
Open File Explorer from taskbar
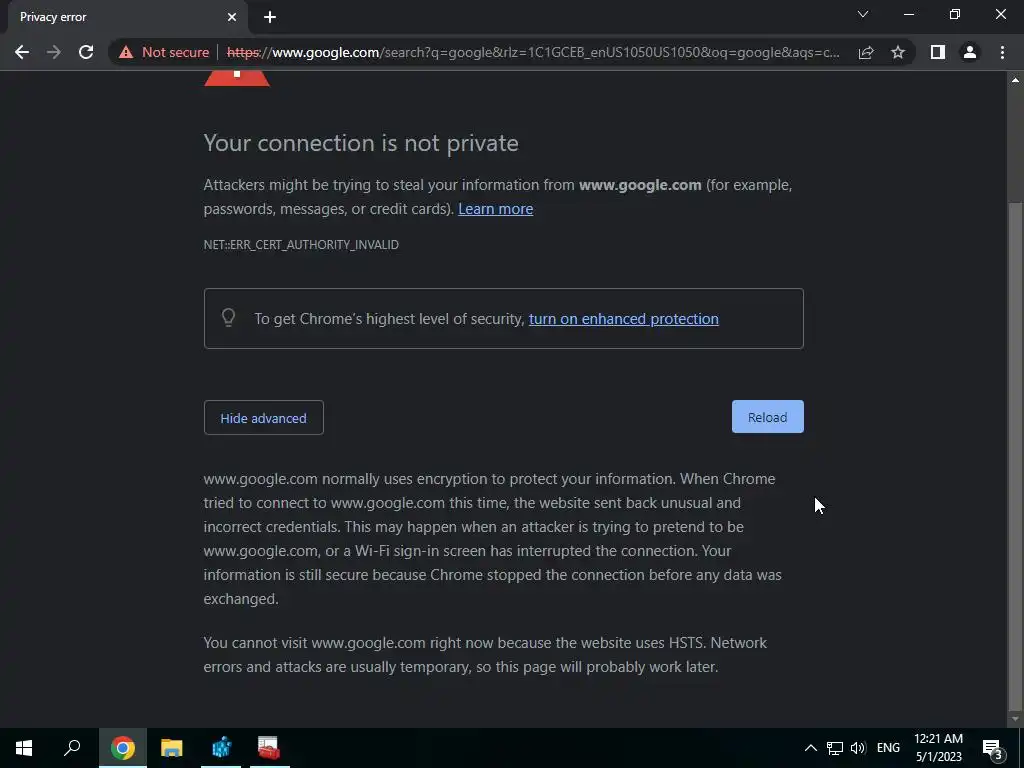tap(172, 748)
